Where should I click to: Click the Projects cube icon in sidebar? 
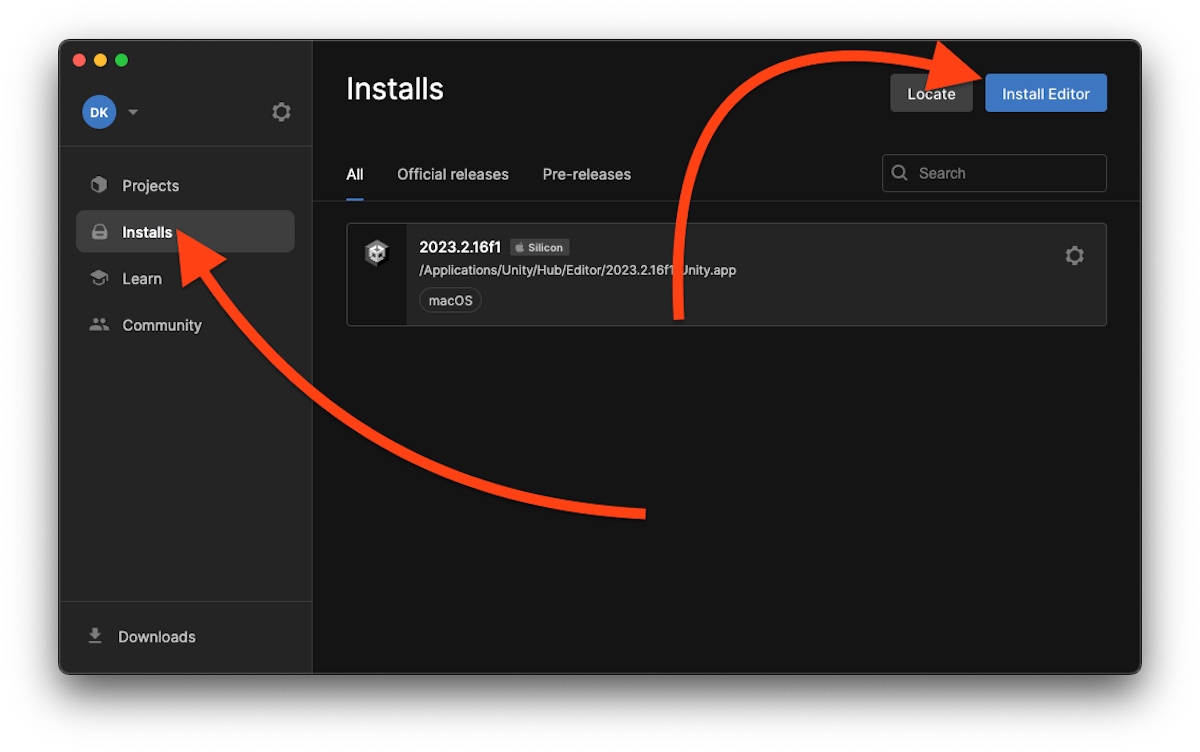click(99, 185)
